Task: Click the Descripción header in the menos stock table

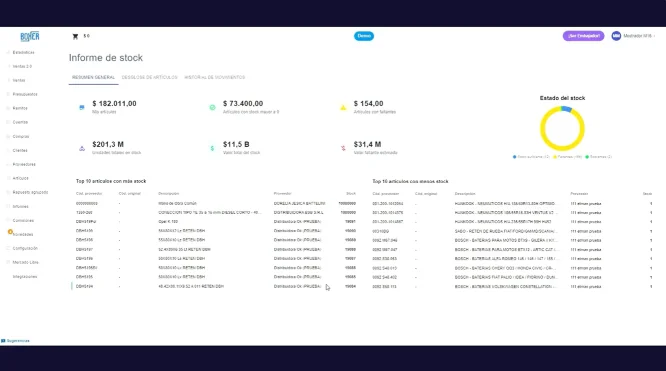Action: [x=465, y=194]
